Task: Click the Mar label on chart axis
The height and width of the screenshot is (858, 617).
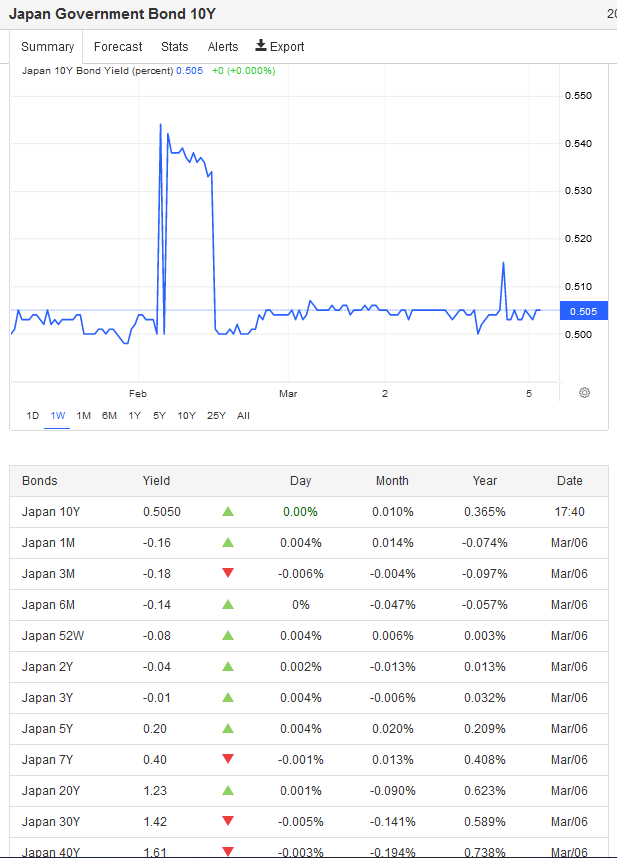Action: (288, 393)
